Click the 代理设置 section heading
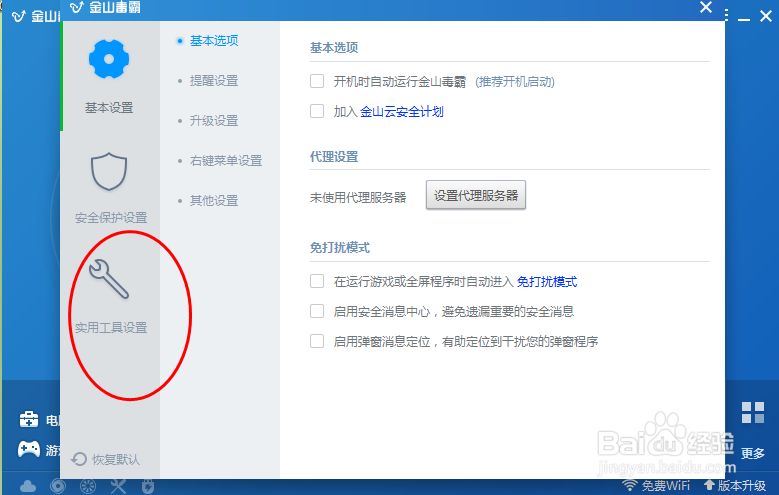The image size is (779, 495). [334, 157]
